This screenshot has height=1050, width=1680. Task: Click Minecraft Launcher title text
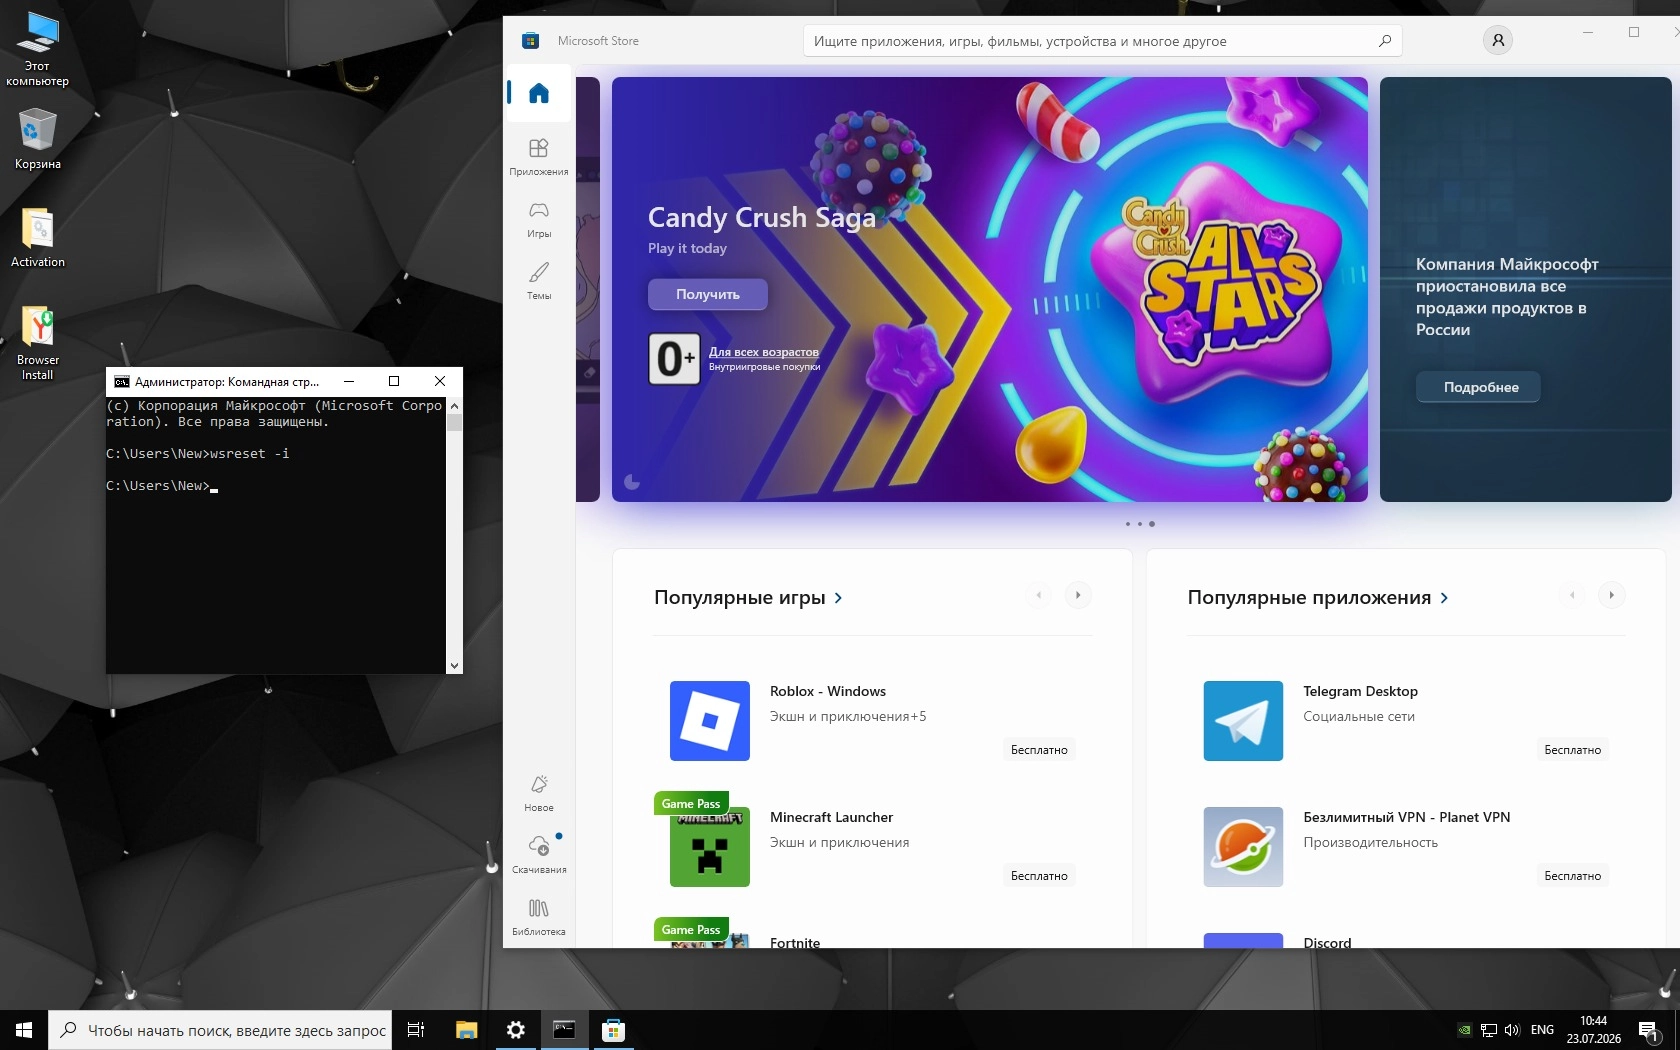tap(831, 817)
